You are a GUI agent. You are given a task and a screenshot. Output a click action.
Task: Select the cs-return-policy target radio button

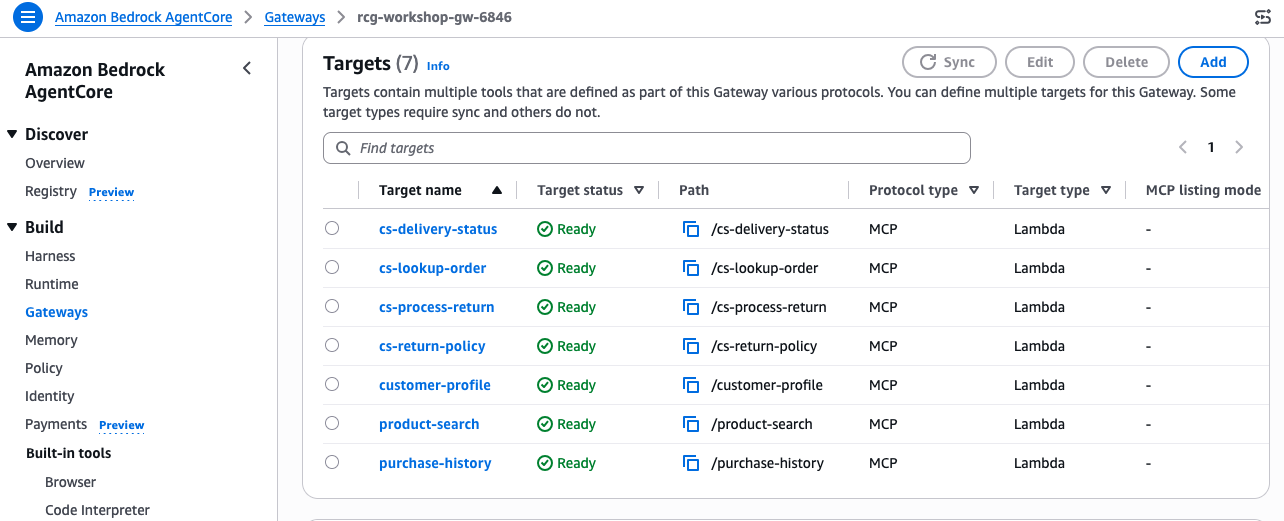pos(332,345)
